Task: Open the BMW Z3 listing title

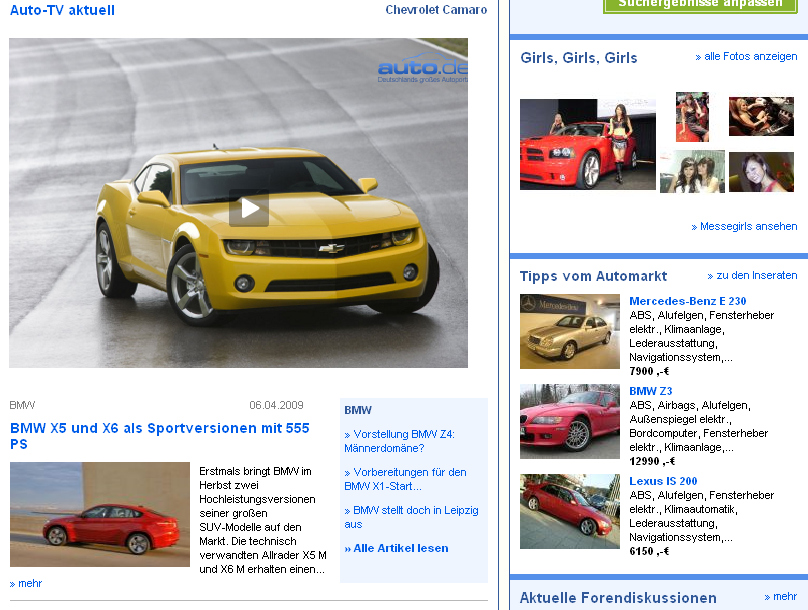Action: pyautogui.click(x=650, y=391)
